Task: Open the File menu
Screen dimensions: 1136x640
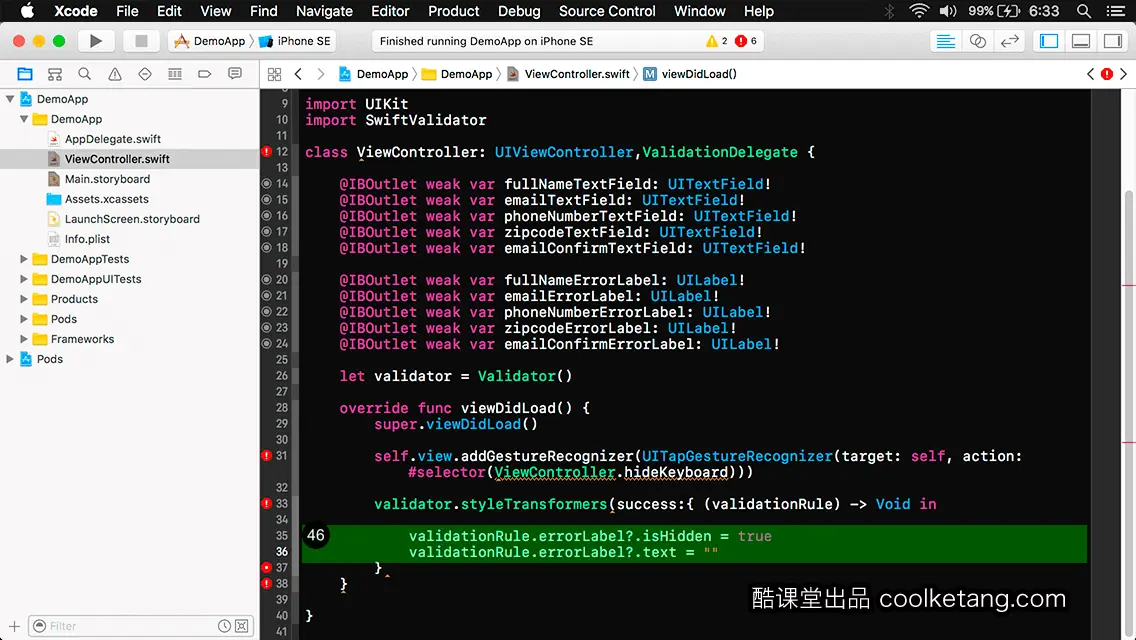Action: coord(127,11)
